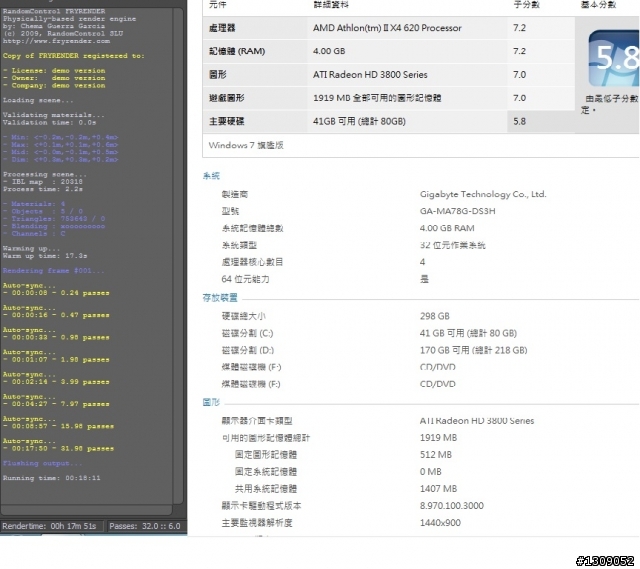Click the GA-MA78G-DS3H model value
This screenshot has width=640, height=569.
coord(458,211)
